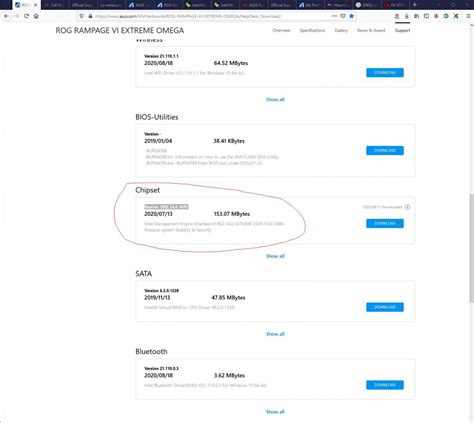The width and height of the screenshot is (474, 423).
Task: Open the Gallery page tab
Action: pyautogui.click(x=341, y=30)
